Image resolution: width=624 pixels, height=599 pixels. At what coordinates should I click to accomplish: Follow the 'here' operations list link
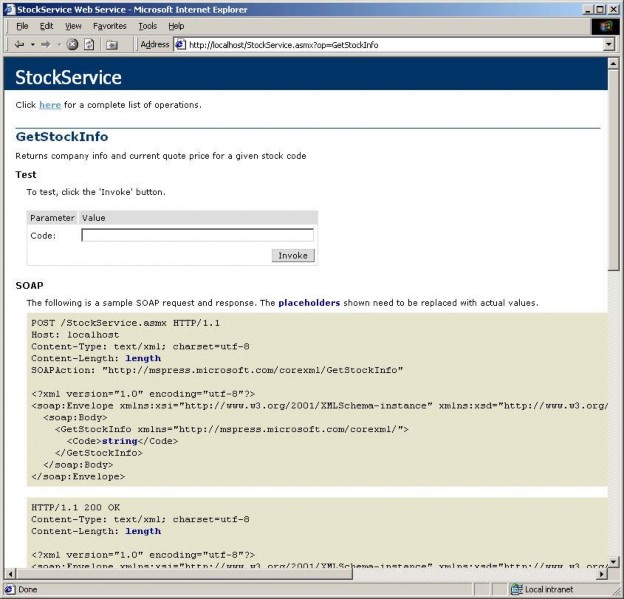pos(50,104)
